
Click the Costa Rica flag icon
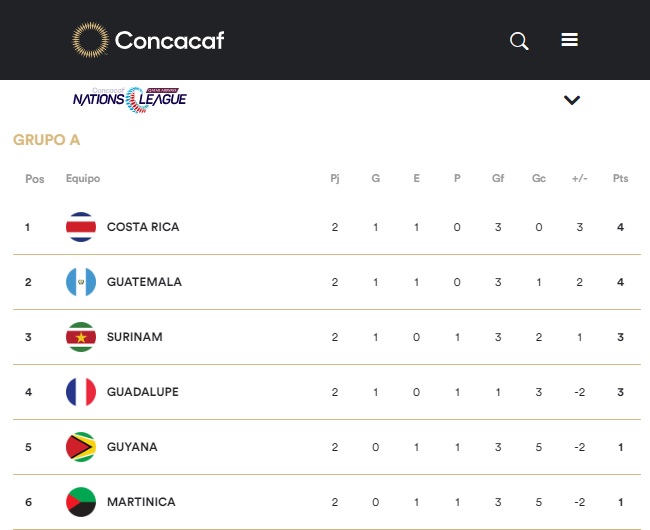(x=81, y=227)
